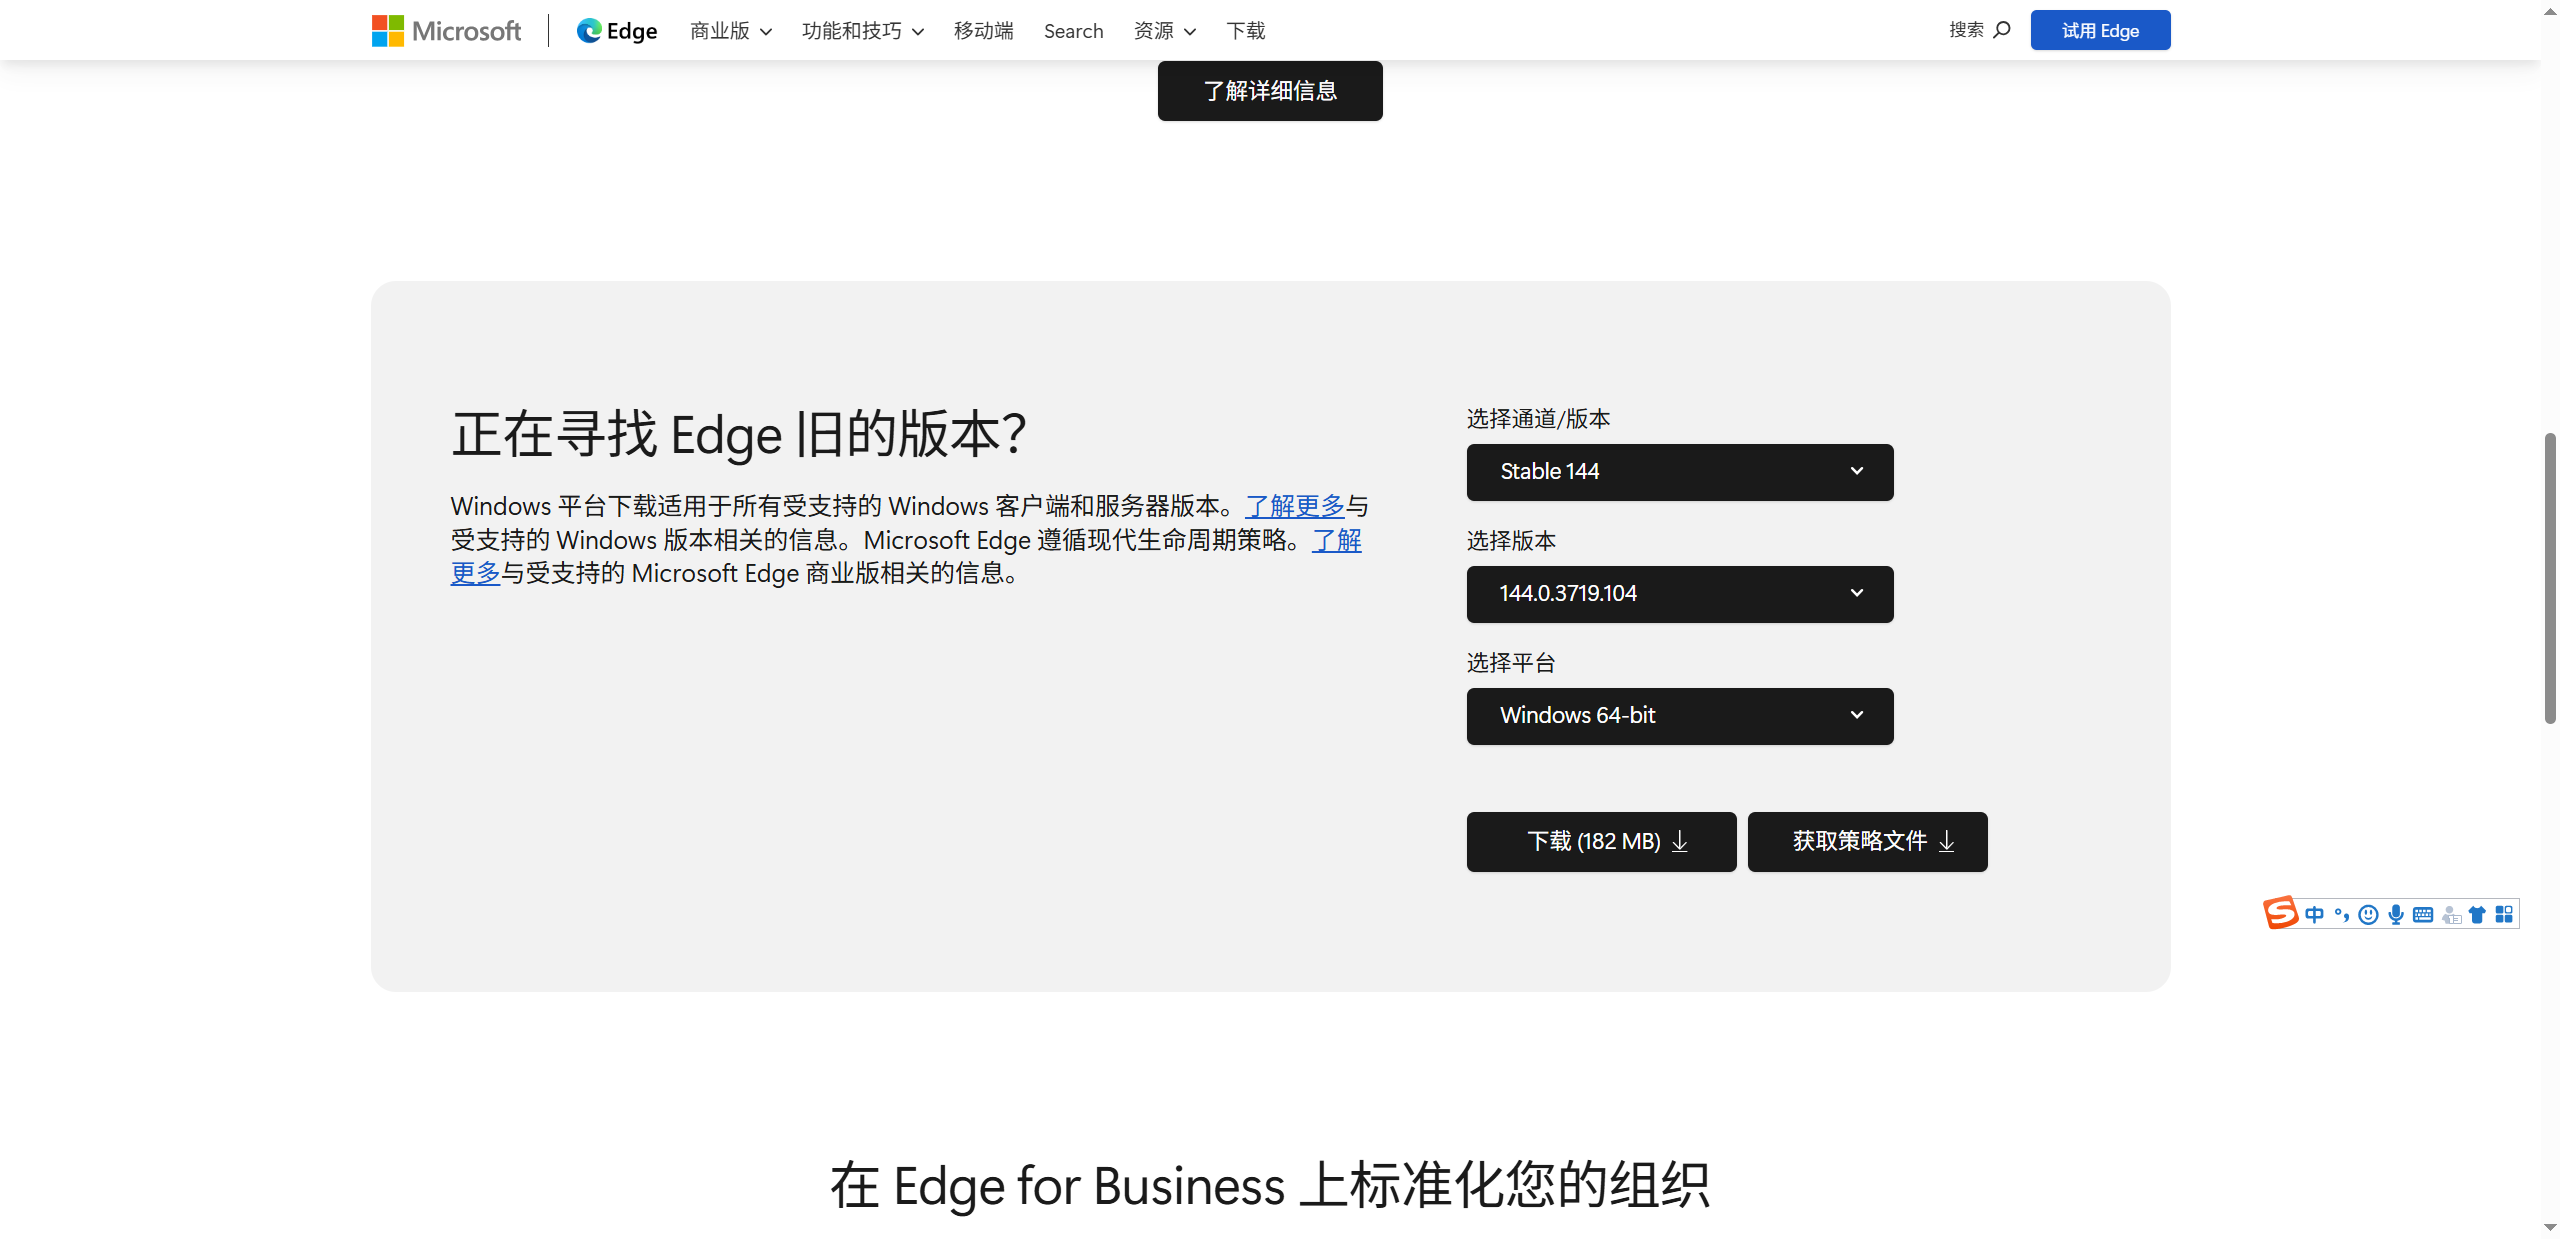2560x1239 pixels.
Task: Click the 下载 (182 MB) button
Action: 1601,842
